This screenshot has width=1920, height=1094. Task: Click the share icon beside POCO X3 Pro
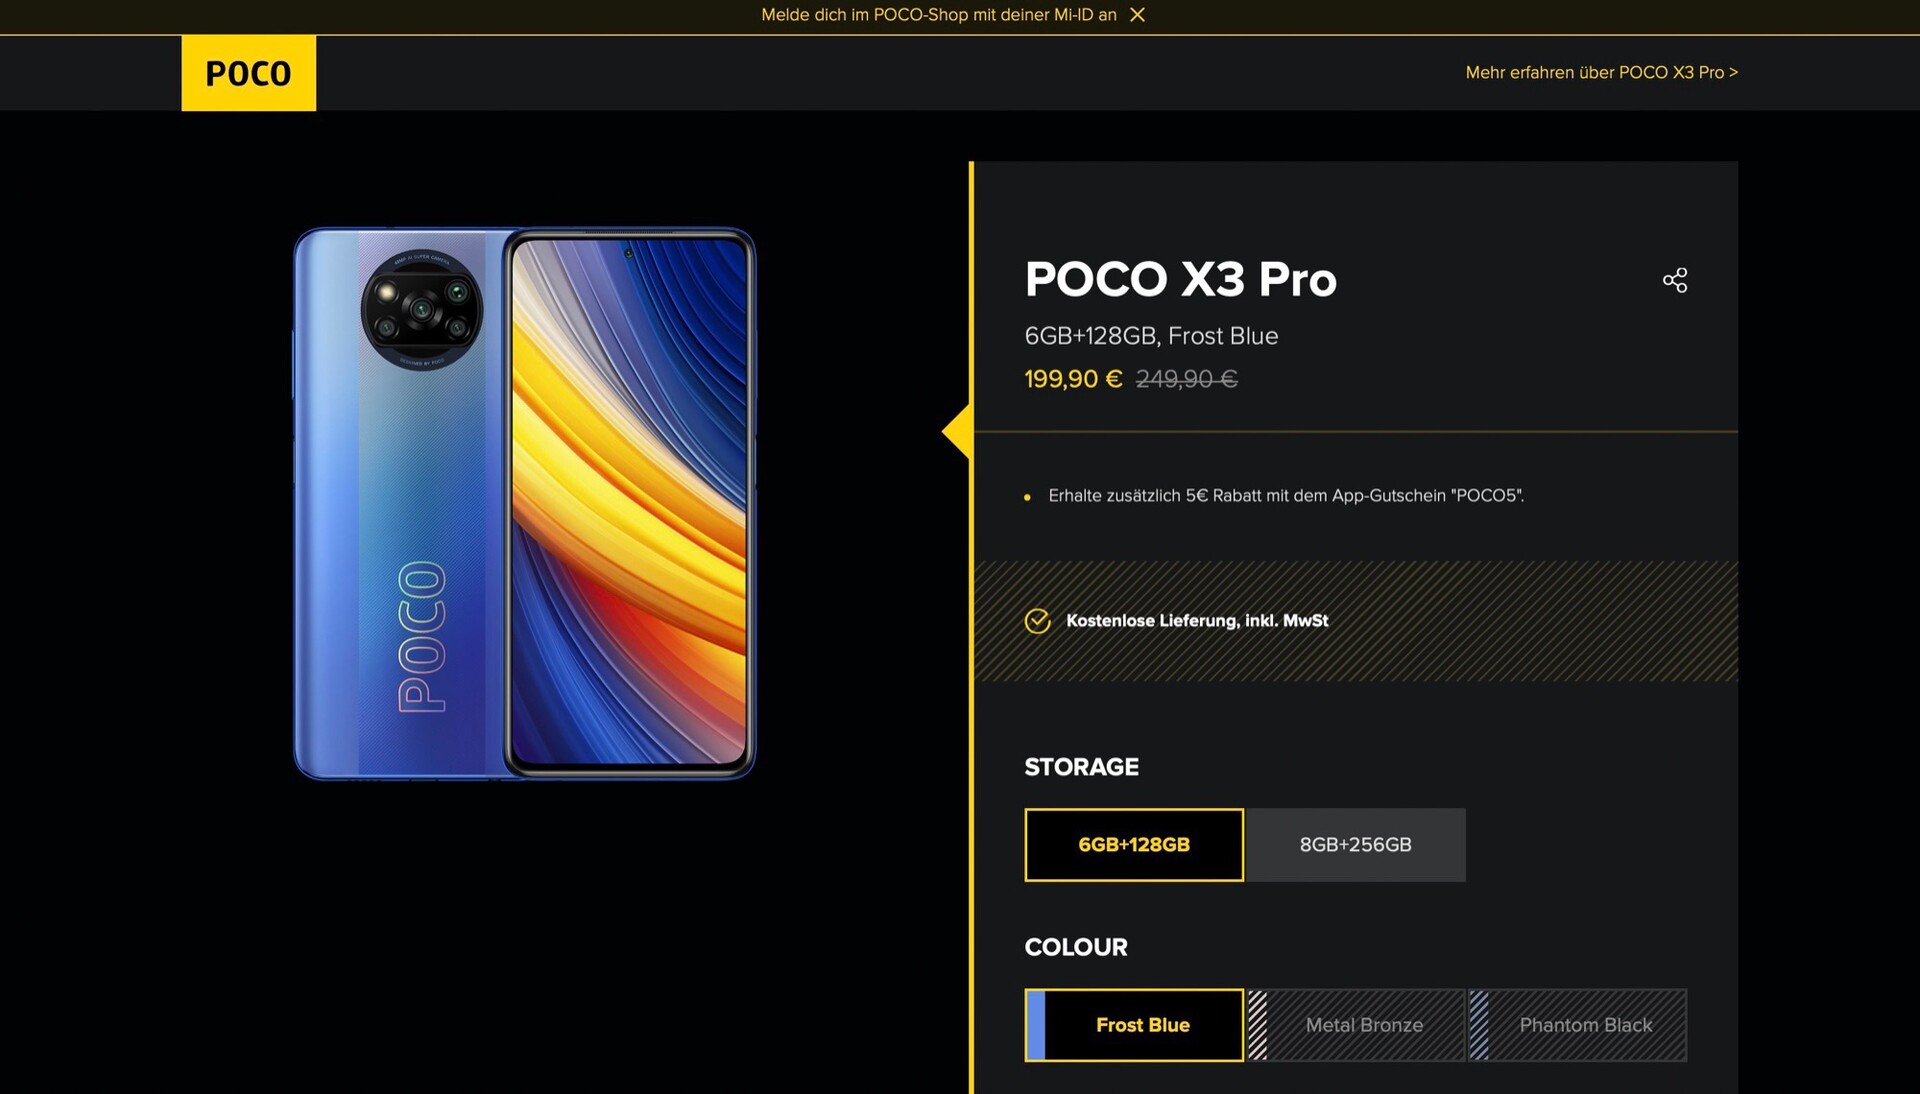pos(1675,280)
